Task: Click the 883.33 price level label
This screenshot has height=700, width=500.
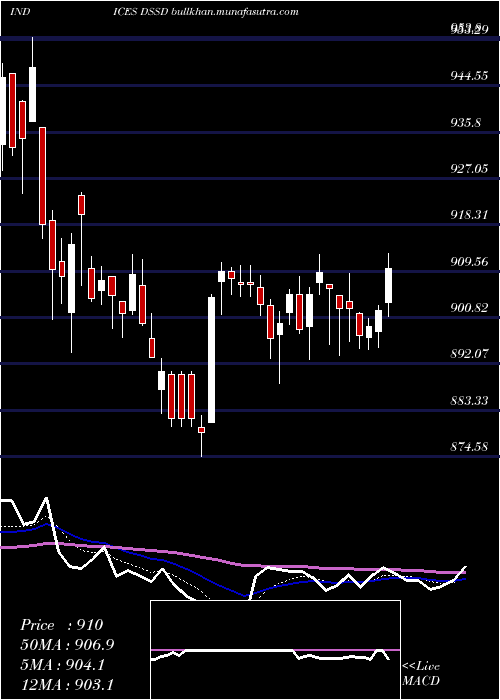Action: pos(469,400)
